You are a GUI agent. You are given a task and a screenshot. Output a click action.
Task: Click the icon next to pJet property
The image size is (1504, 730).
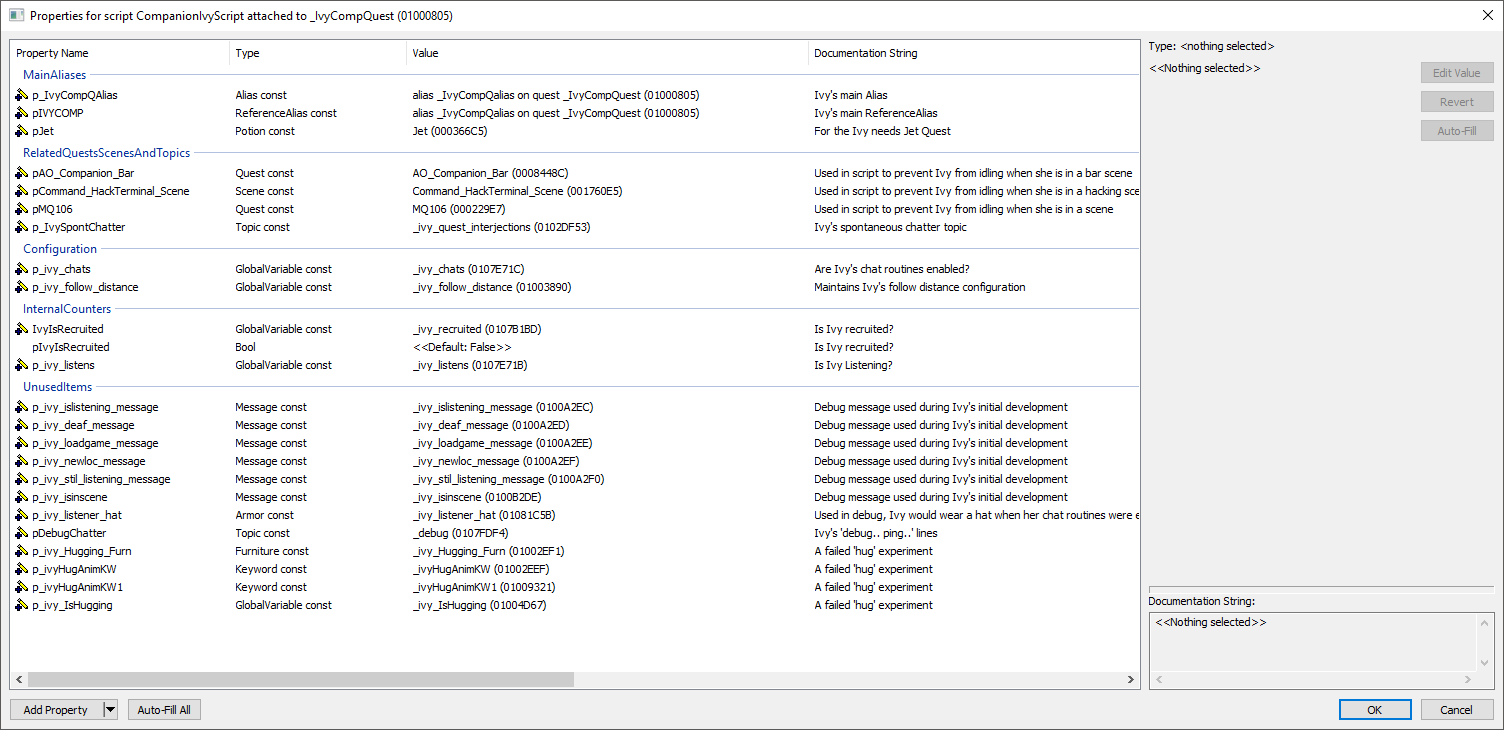[21, 131]
